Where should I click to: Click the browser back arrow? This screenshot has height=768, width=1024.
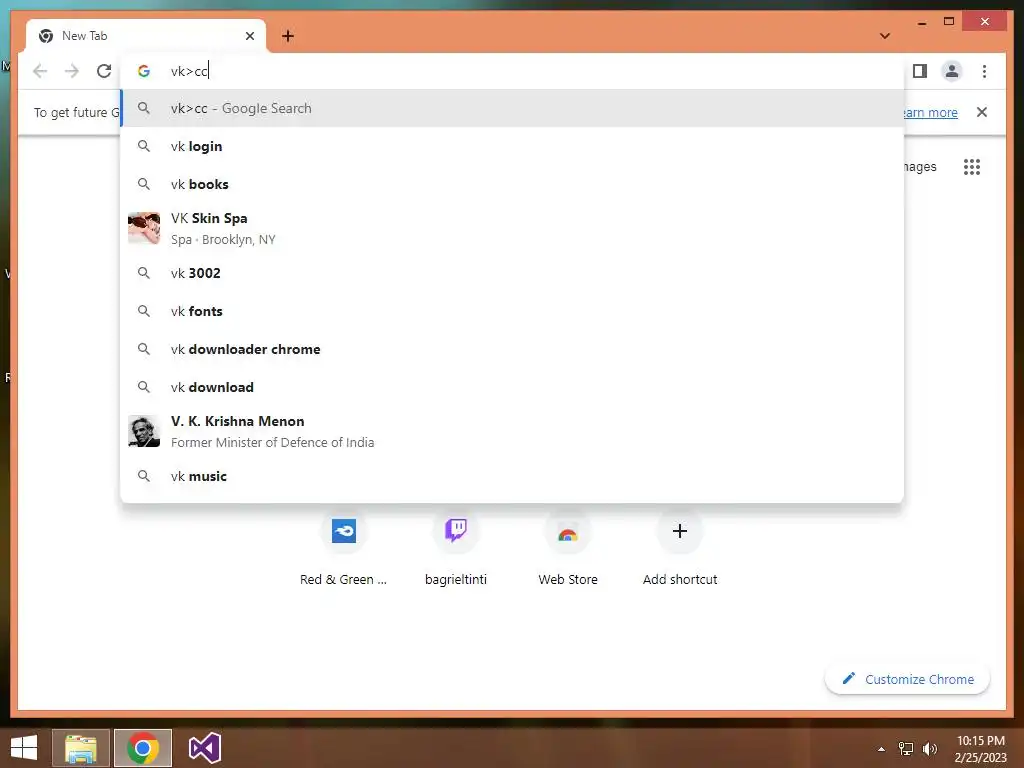(x=40, y=71)
